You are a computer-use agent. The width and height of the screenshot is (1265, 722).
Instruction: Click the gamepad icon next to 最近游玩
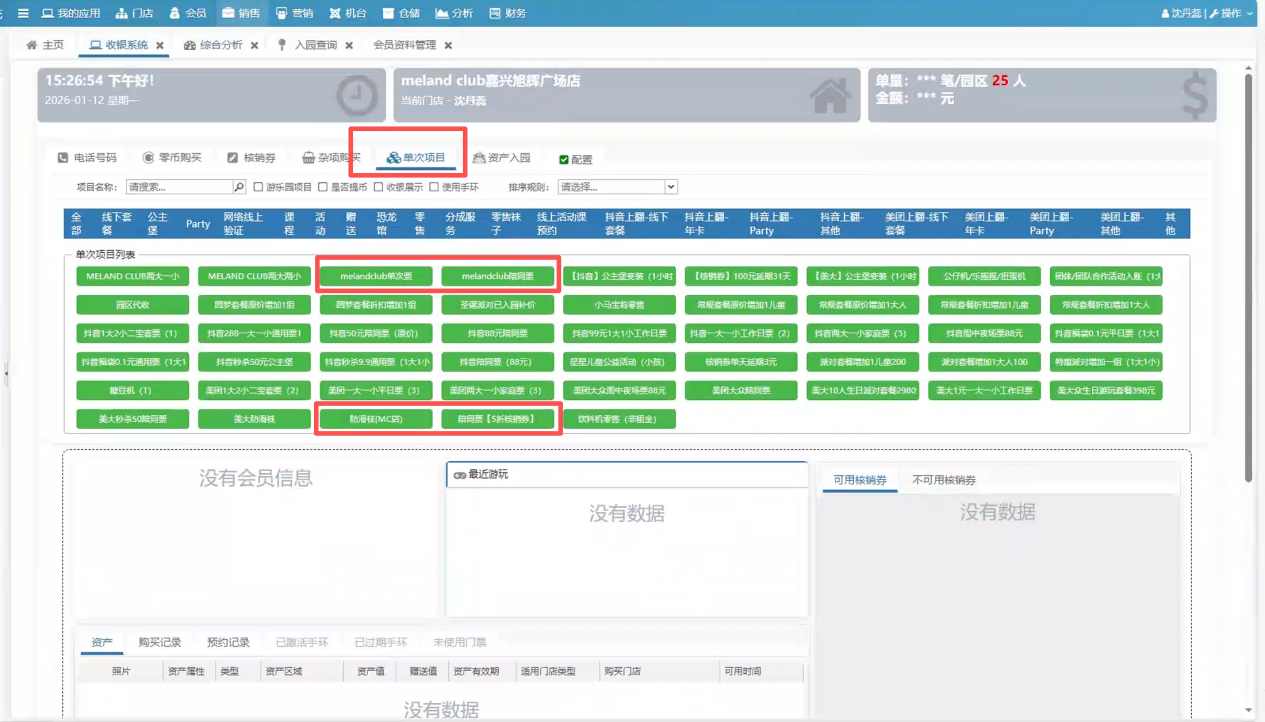tap(460, 475)
